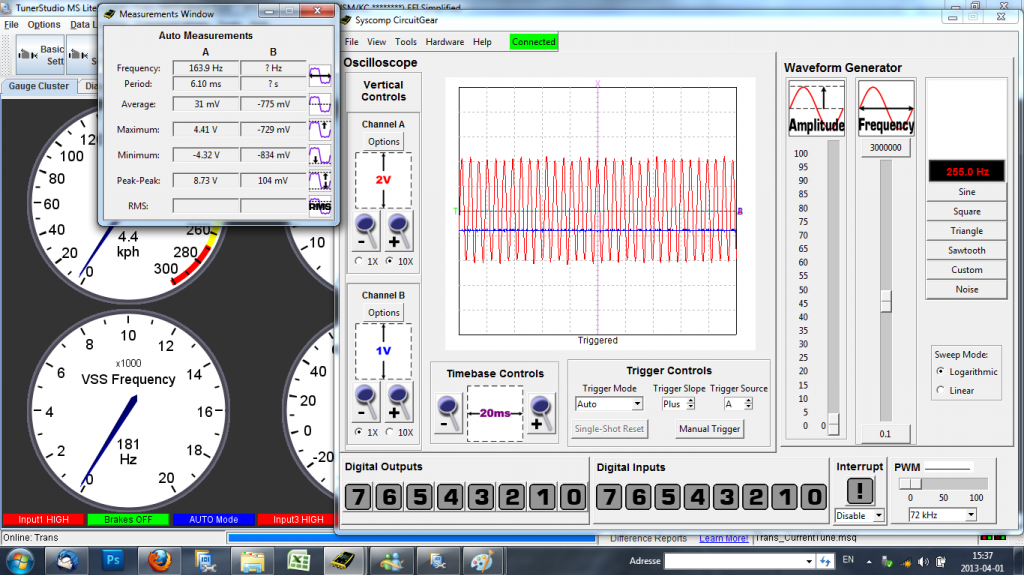
Task: Toggle digital output bit 2
Action: [512, 497]
